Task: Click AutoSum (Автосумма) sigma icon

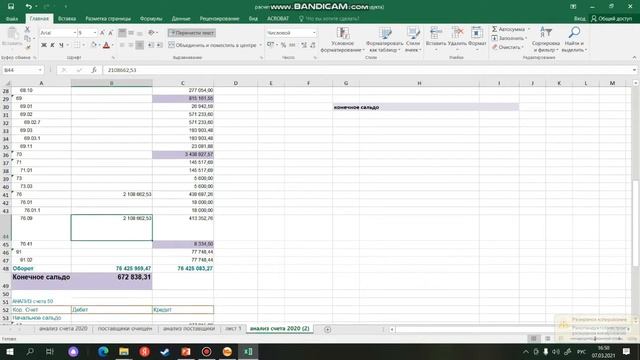Action: pos(494,29)
